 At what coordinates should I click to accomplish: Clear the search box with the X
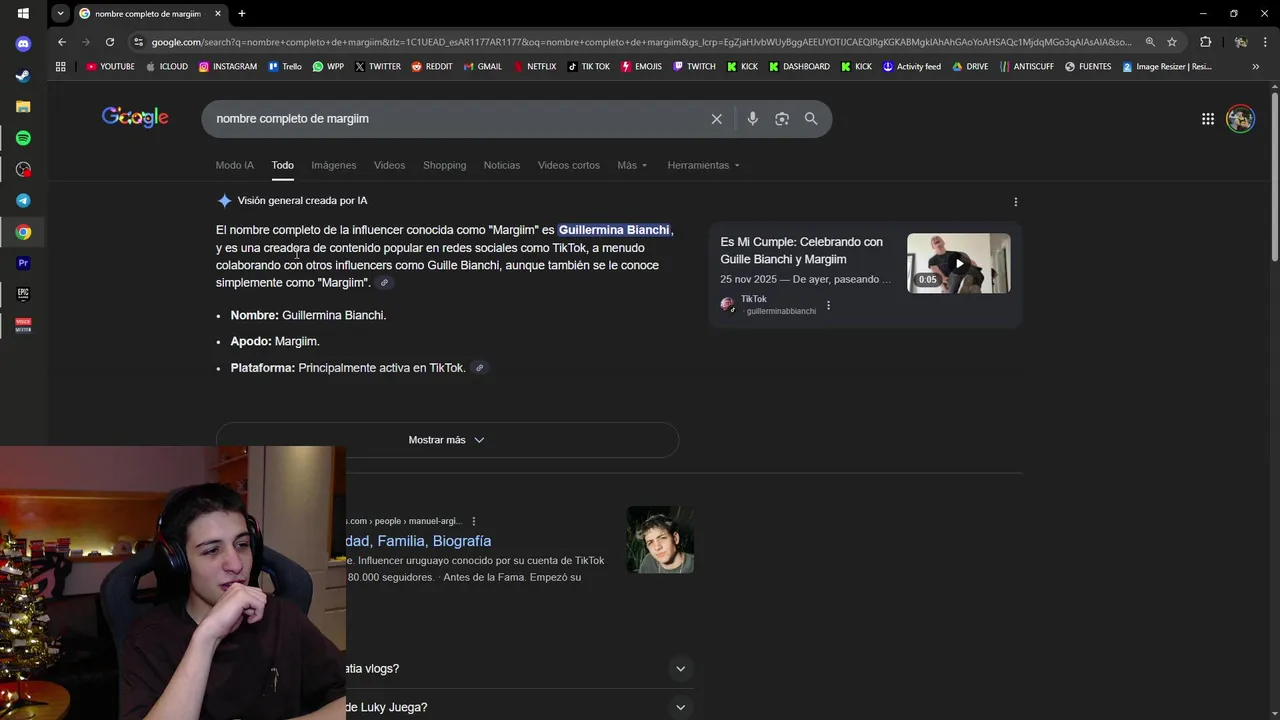tap(716, 119)
